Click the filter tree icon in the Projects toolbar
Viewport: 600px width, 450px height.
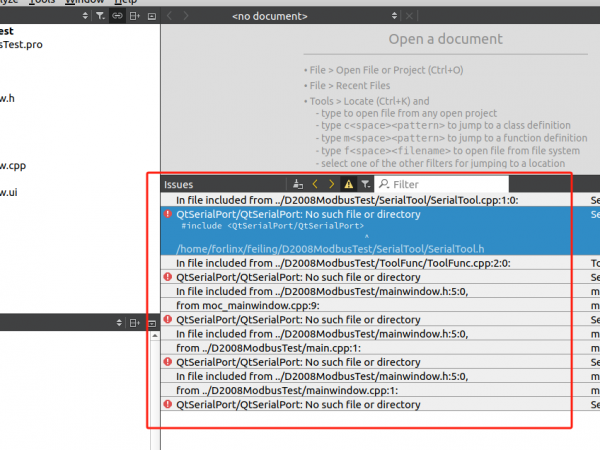coord(99,17)
